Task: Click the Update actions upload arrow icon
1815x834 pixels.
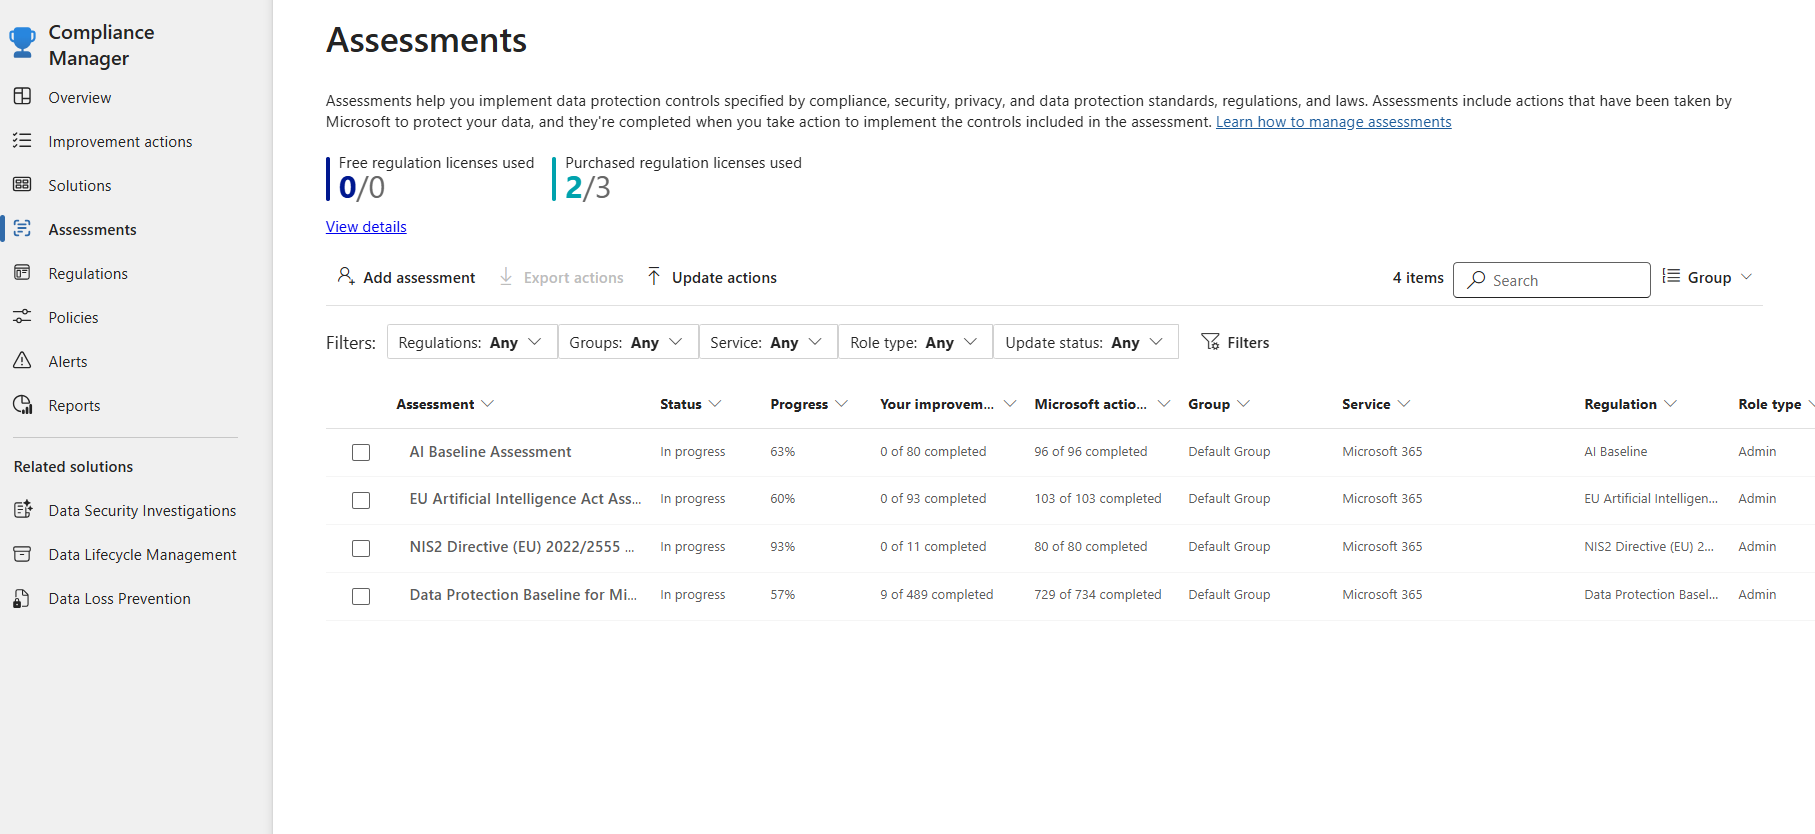Action: (x=654, y=276)
